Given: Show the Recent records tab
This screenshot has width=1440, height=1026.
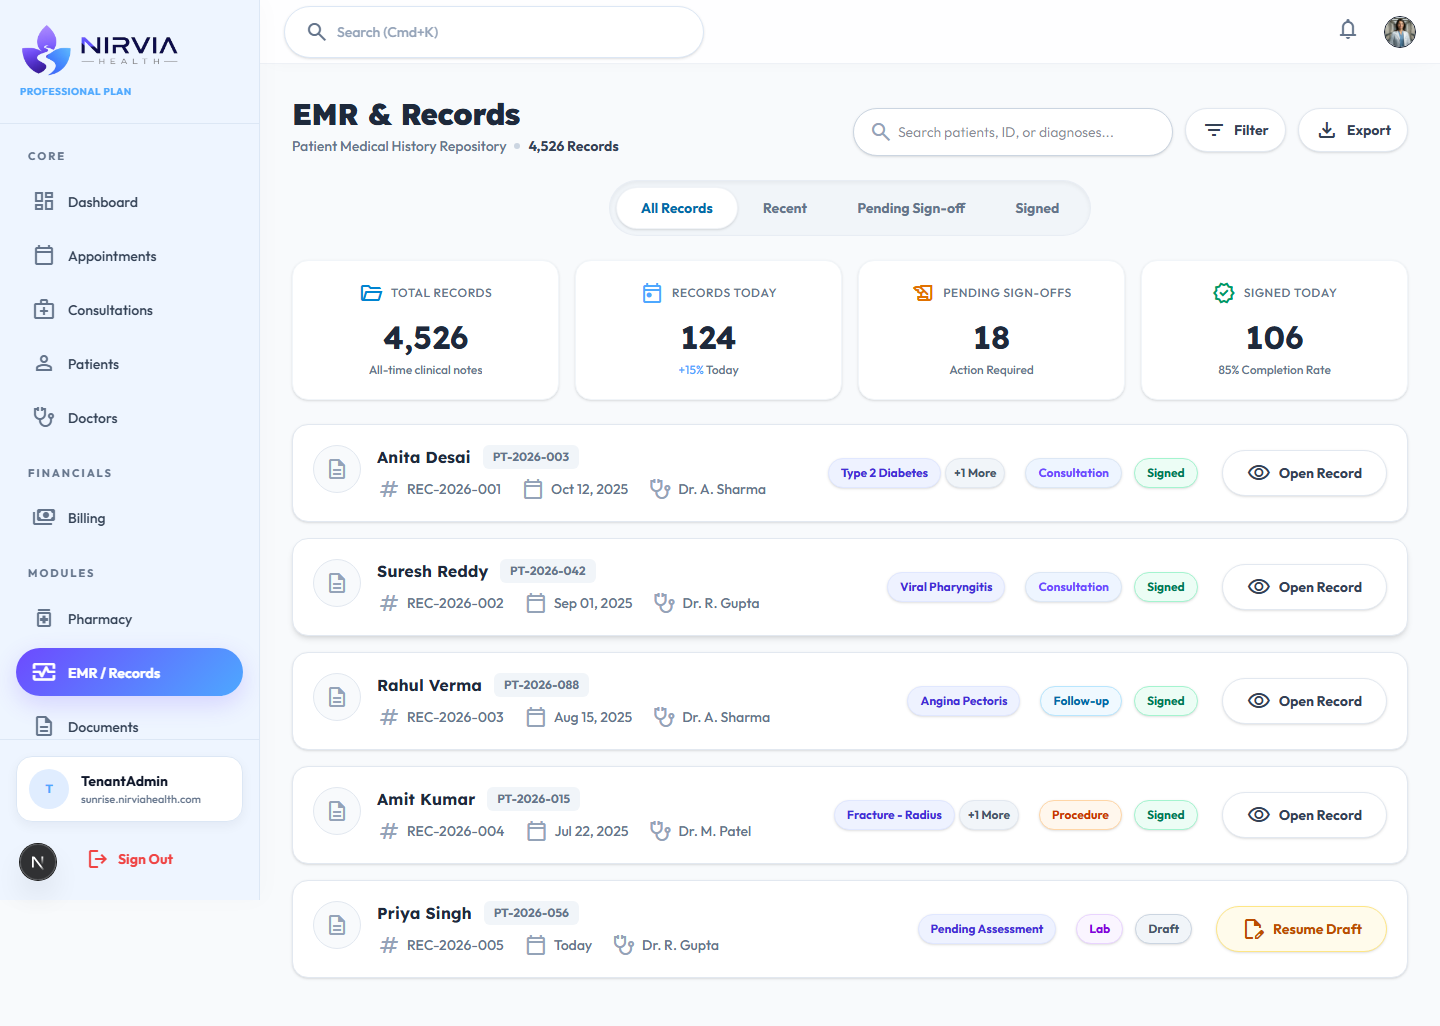Looking at the screenshot, I should (784, 208).
